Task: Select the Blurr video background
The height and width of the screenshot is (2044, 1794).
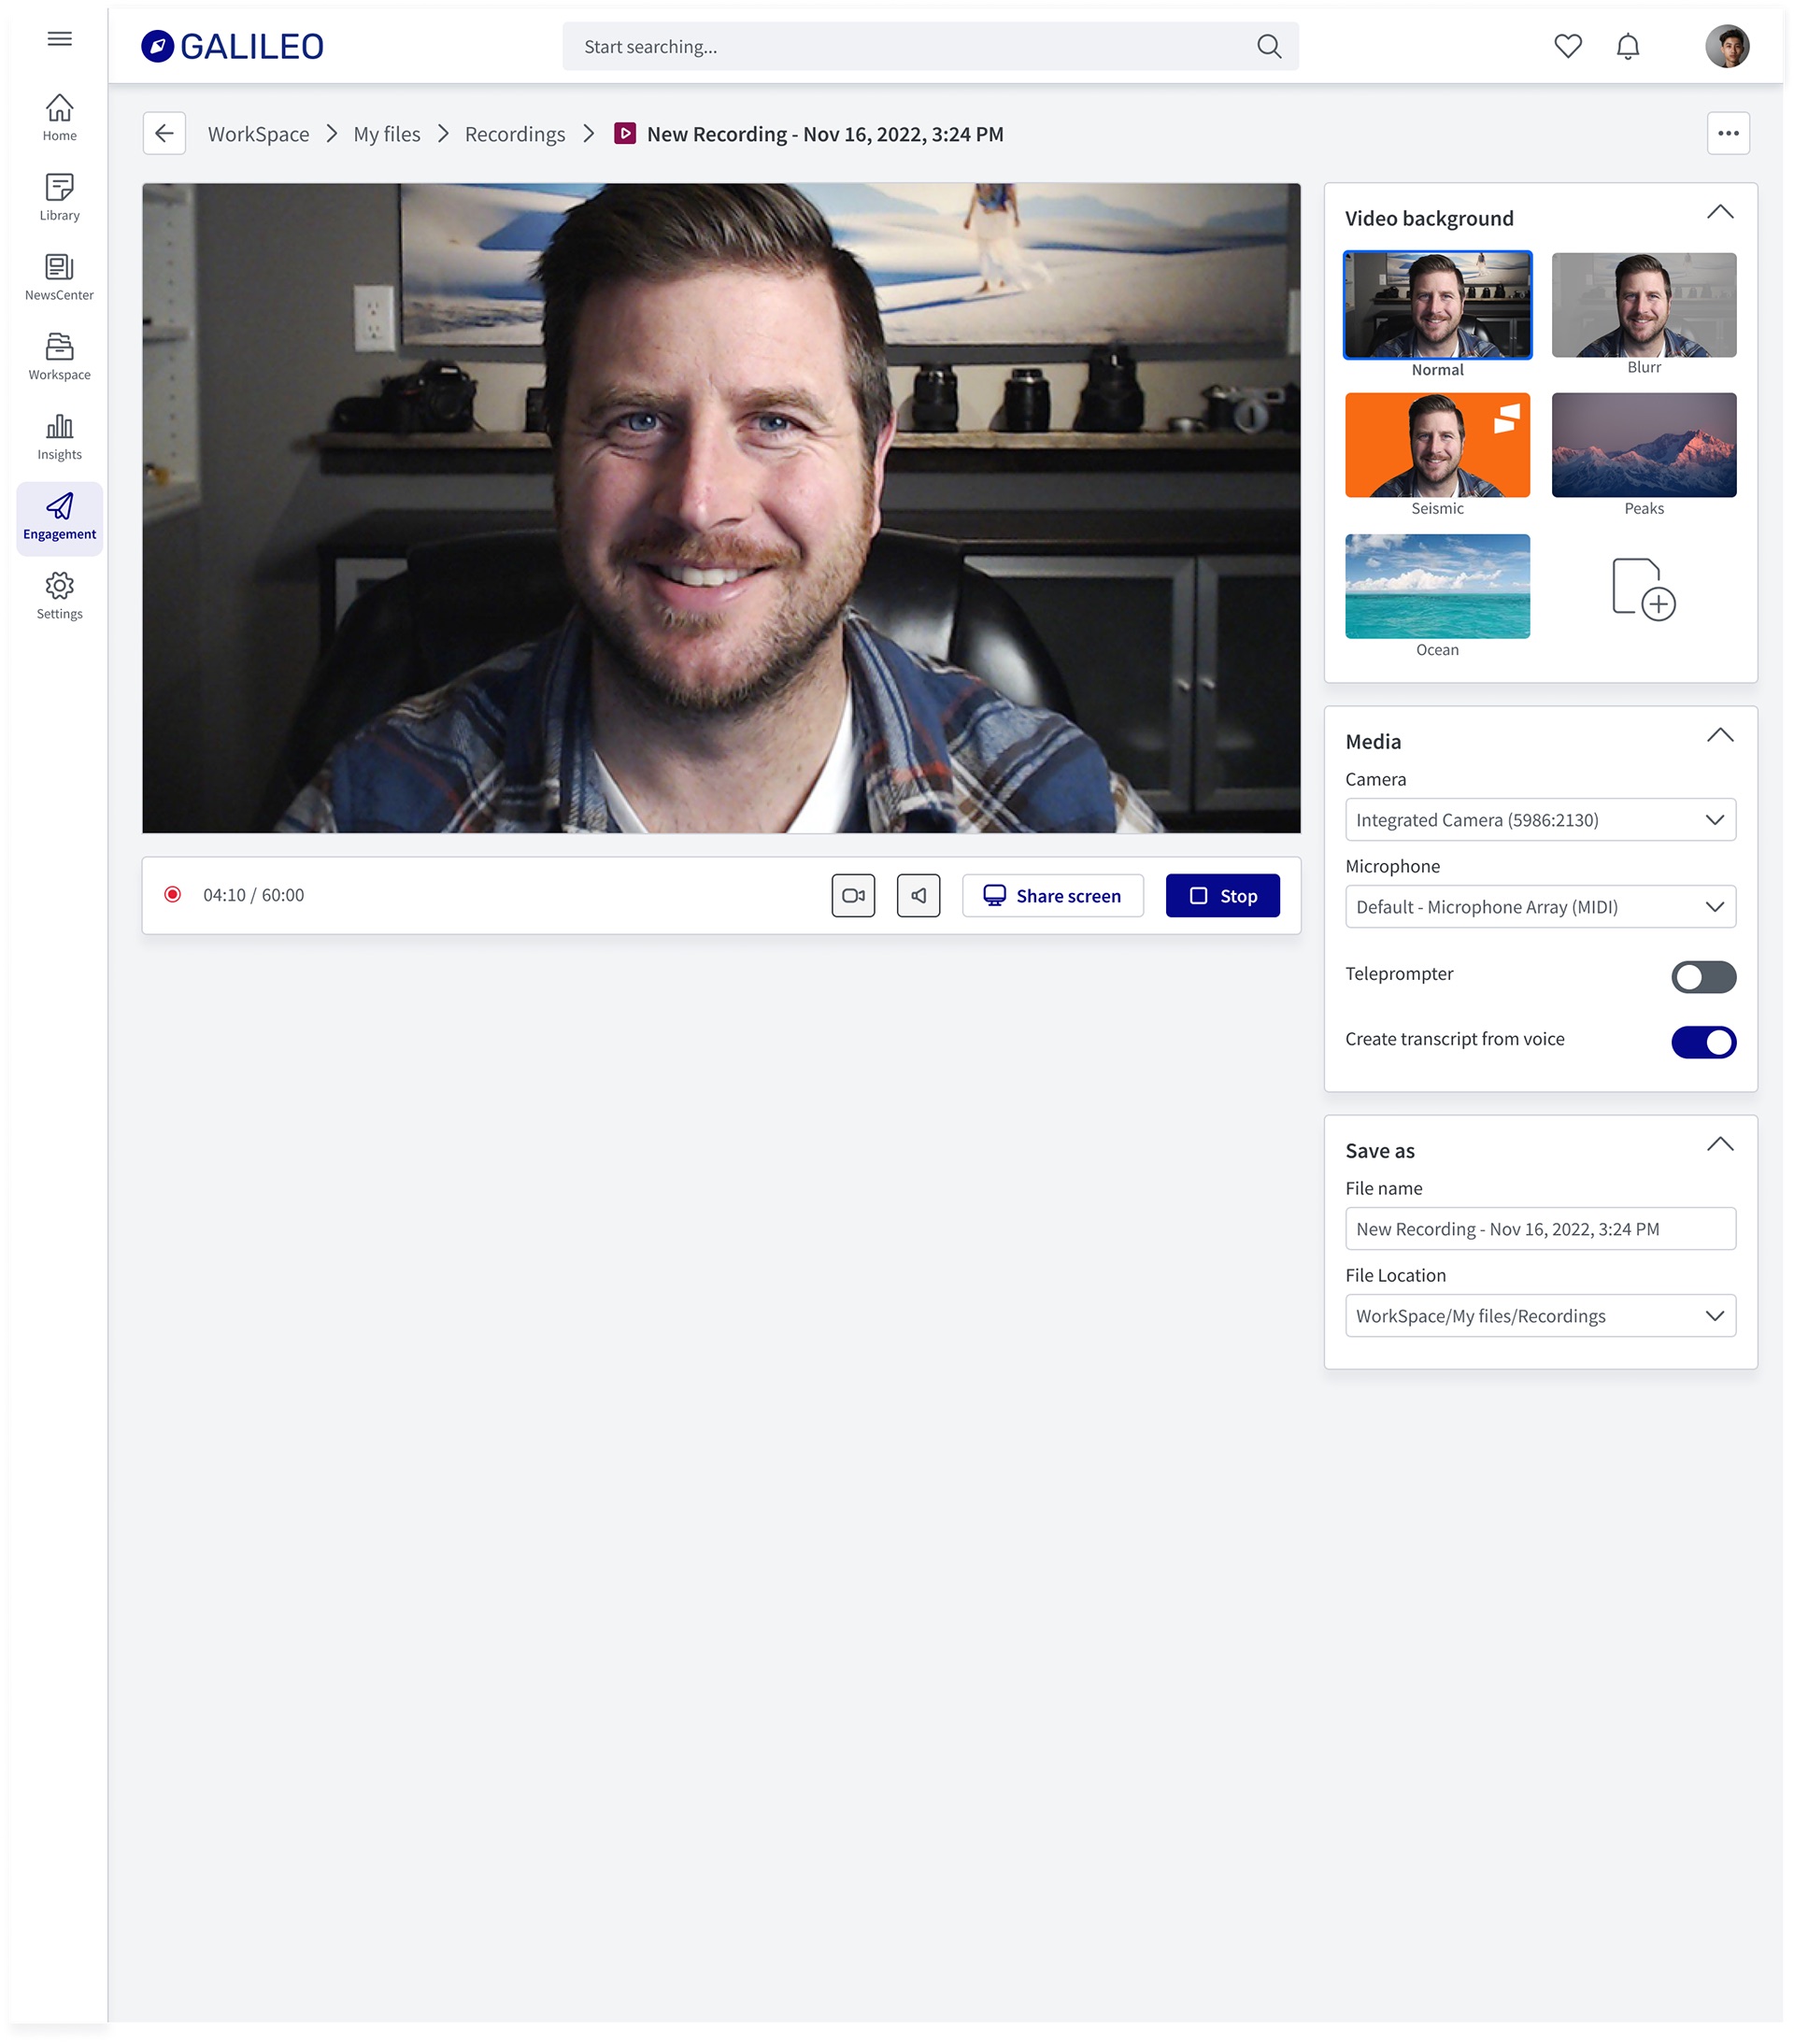Action: [1643, 305]
